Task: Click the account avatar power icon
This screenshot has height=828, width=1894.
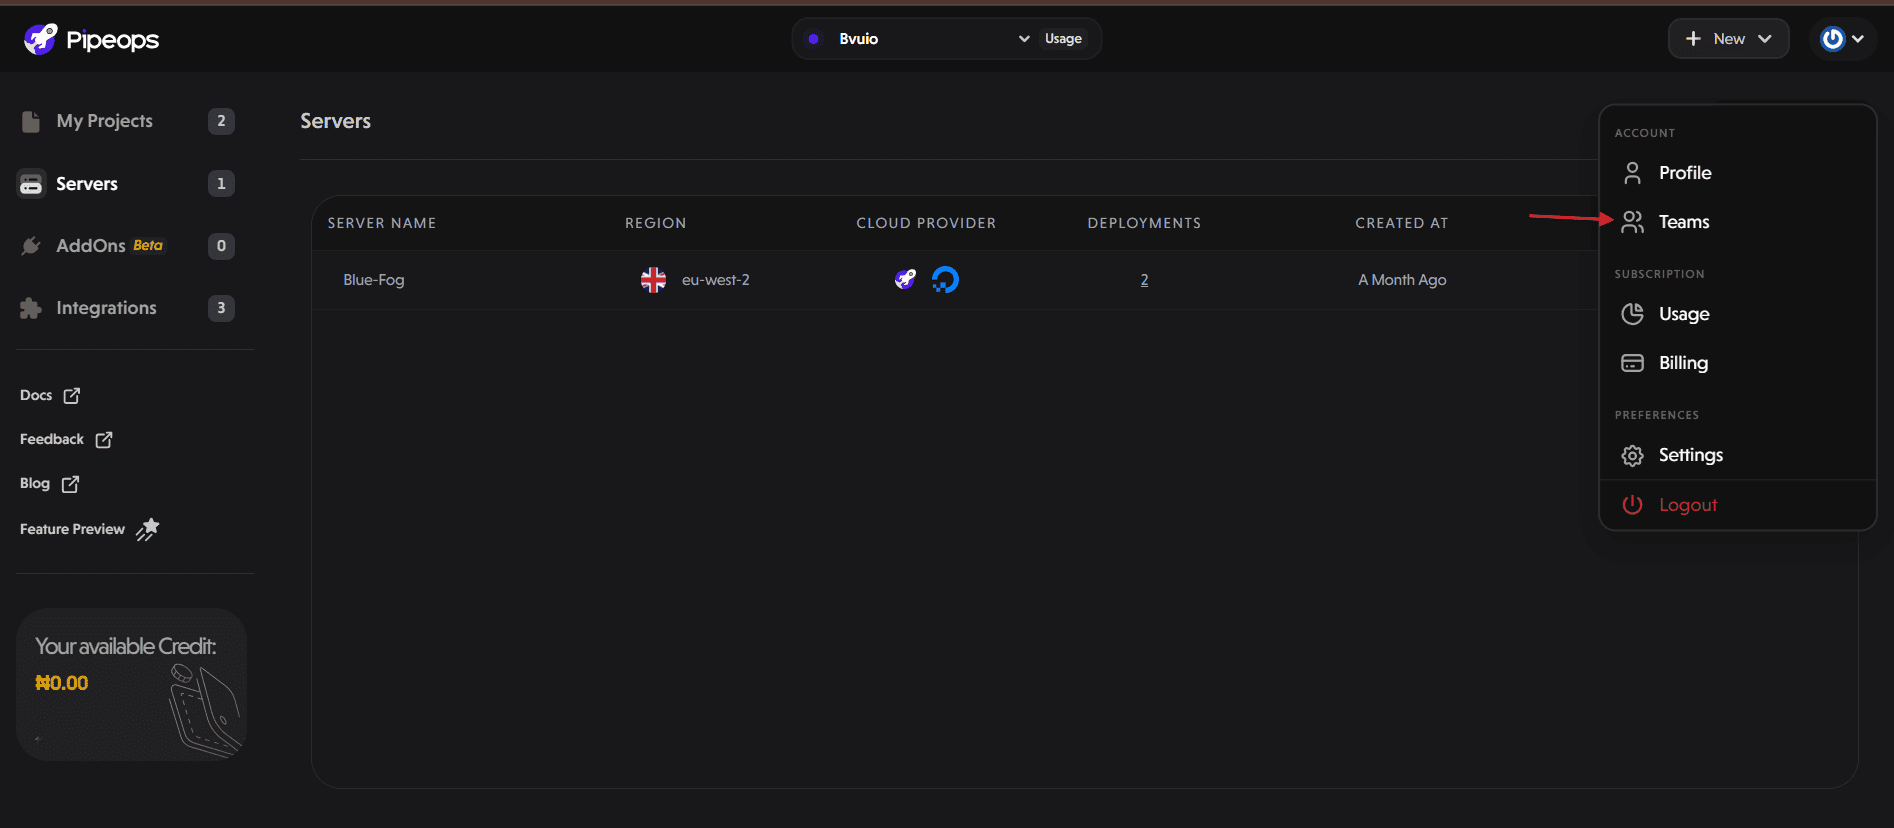Action: click(1832, 39)
